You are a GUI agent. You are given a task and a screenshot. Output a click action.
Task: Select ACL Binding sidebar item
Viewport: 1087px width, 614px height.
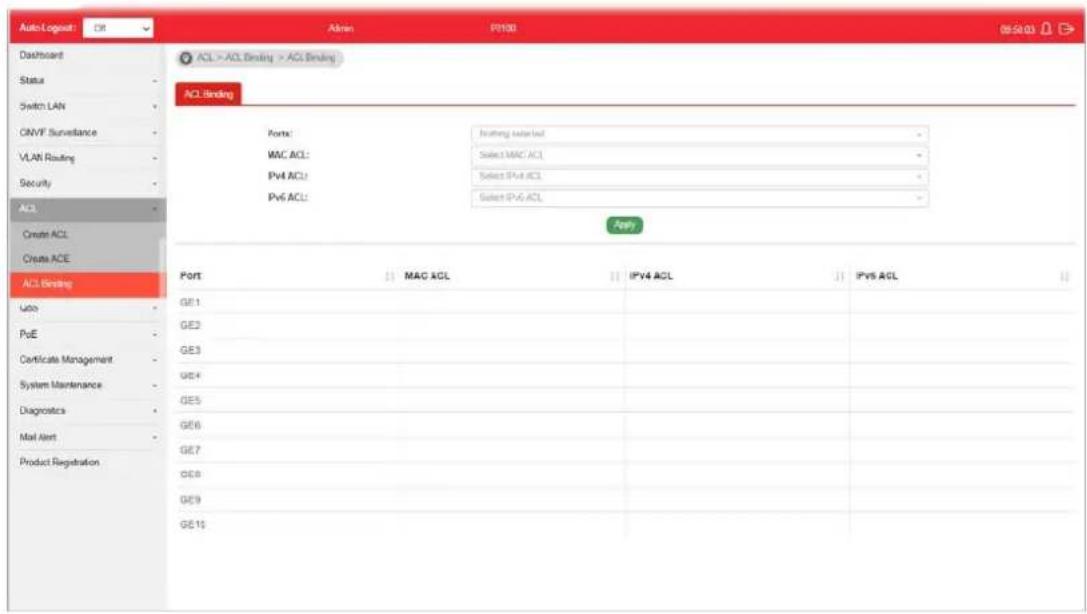point(87,284)
